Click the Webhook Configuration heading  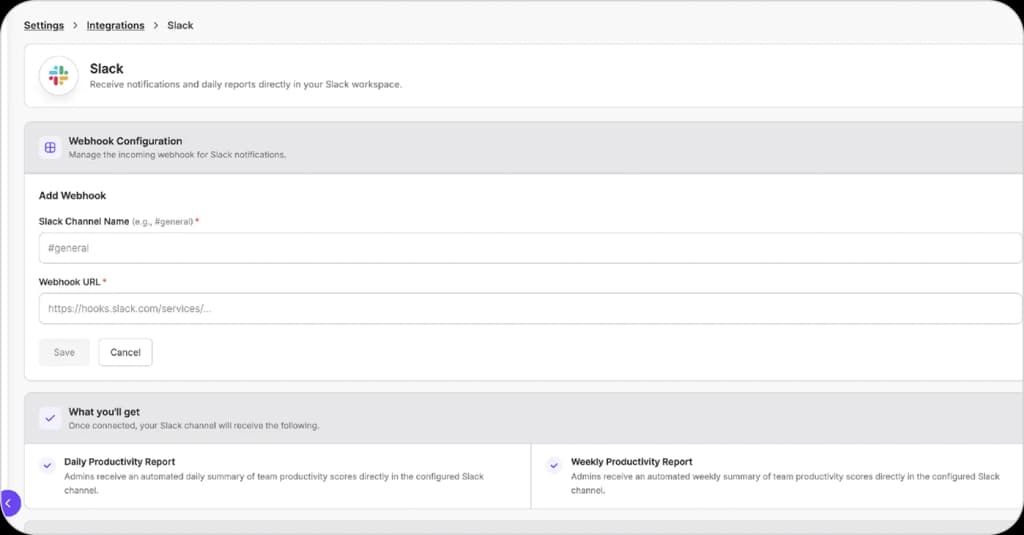pos(125,141)
